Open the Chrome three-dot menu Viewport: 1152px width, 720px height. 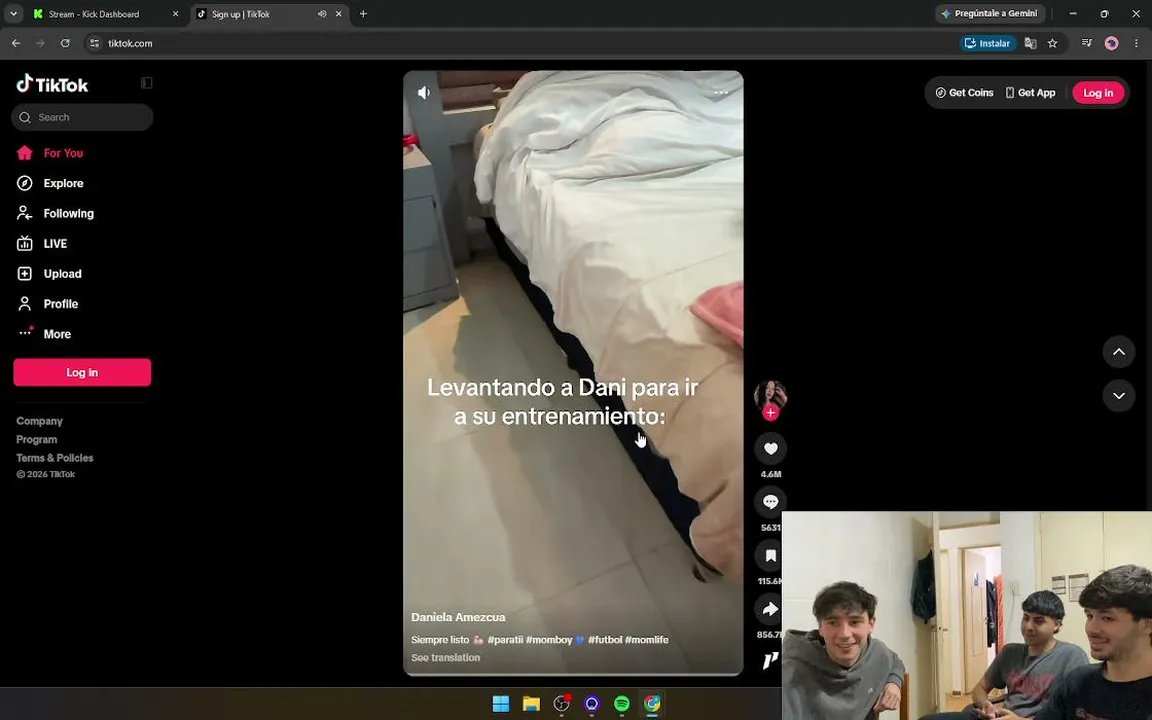point(1136,43)
